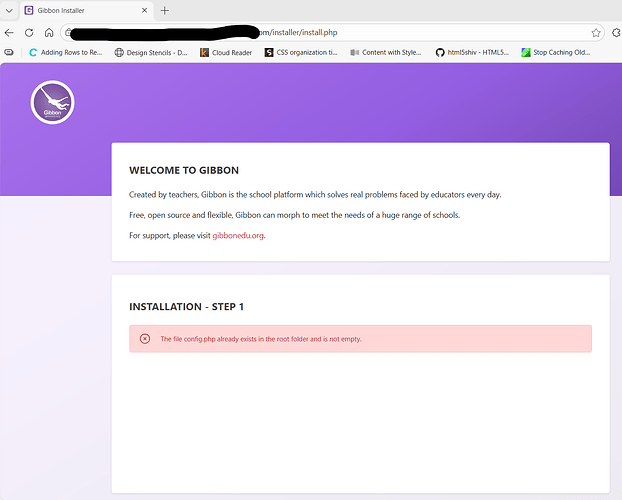Open the Cloud Reader bookmark
Image resolution: width=622 pixels, height=500 pixels.
(225, 52)
